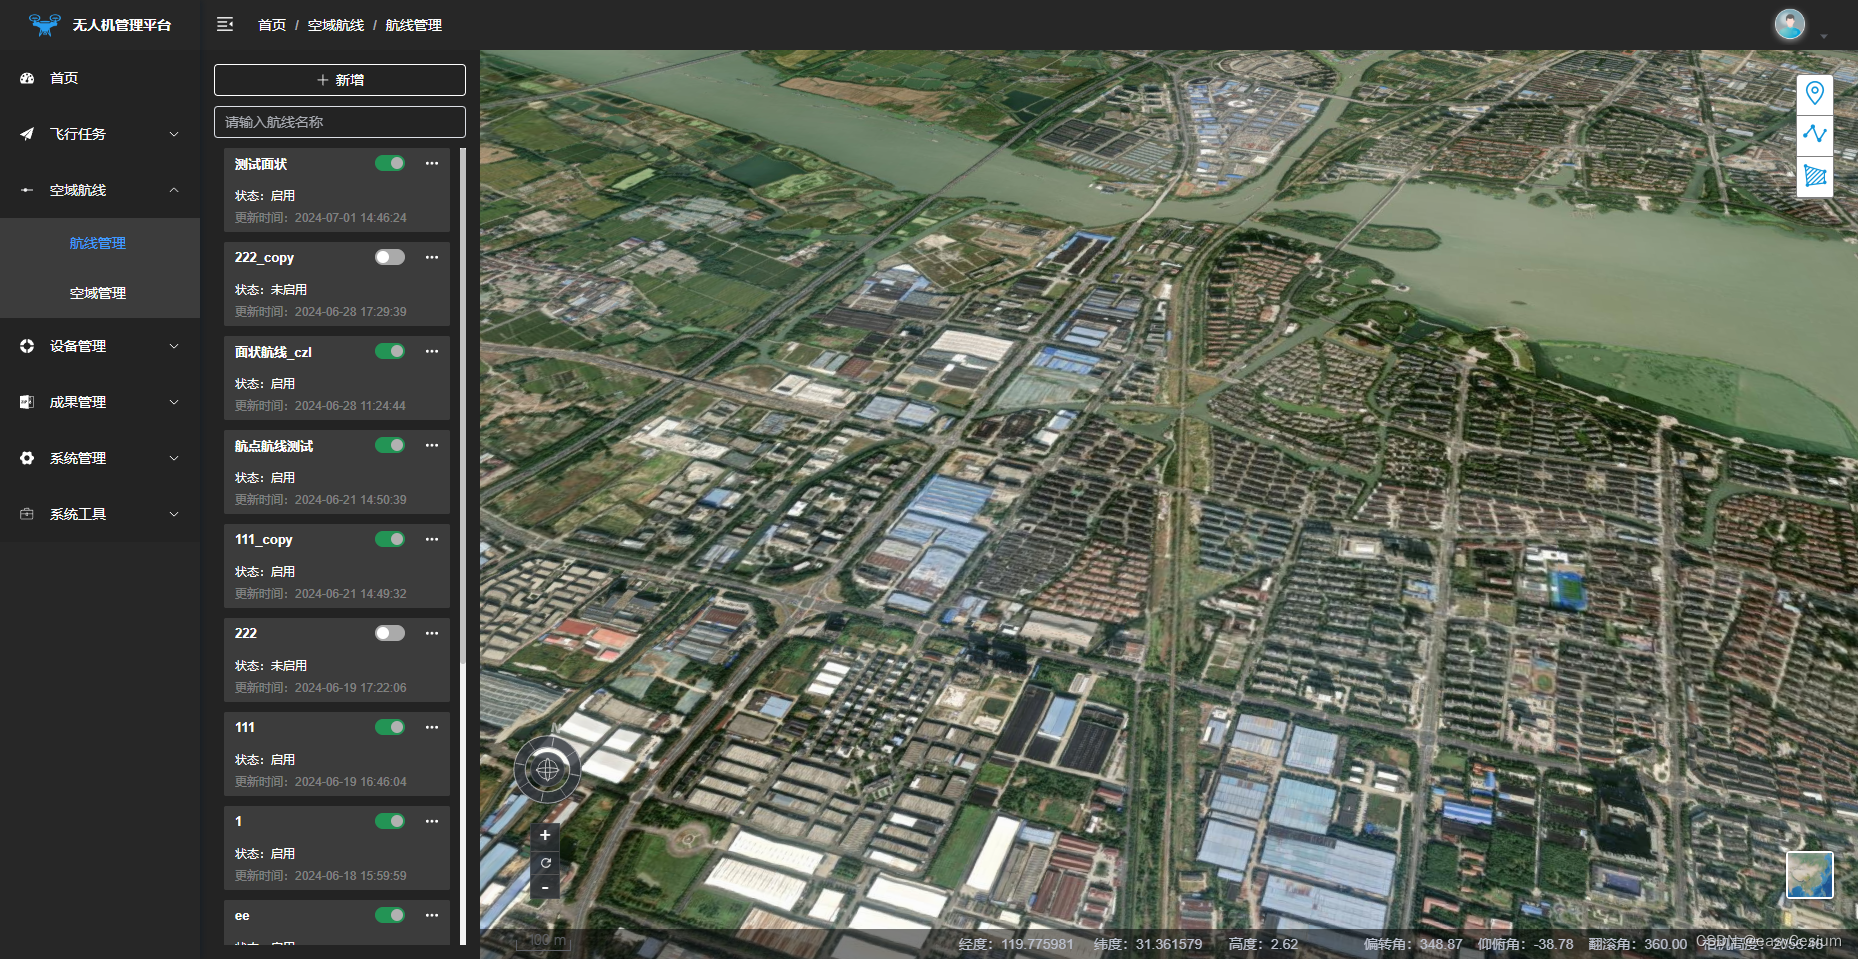The image size is (1858, 959).
Task: Open more options for 222_copy route
Action: (x=432, y=257)
